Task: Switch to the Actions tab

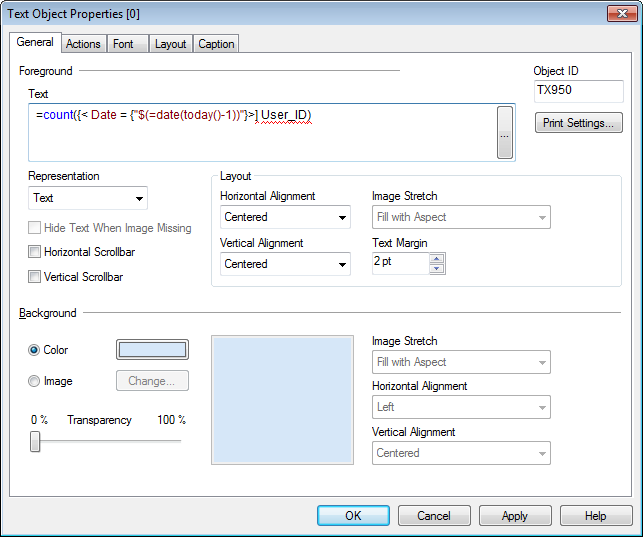Action: tap(83, 44)
